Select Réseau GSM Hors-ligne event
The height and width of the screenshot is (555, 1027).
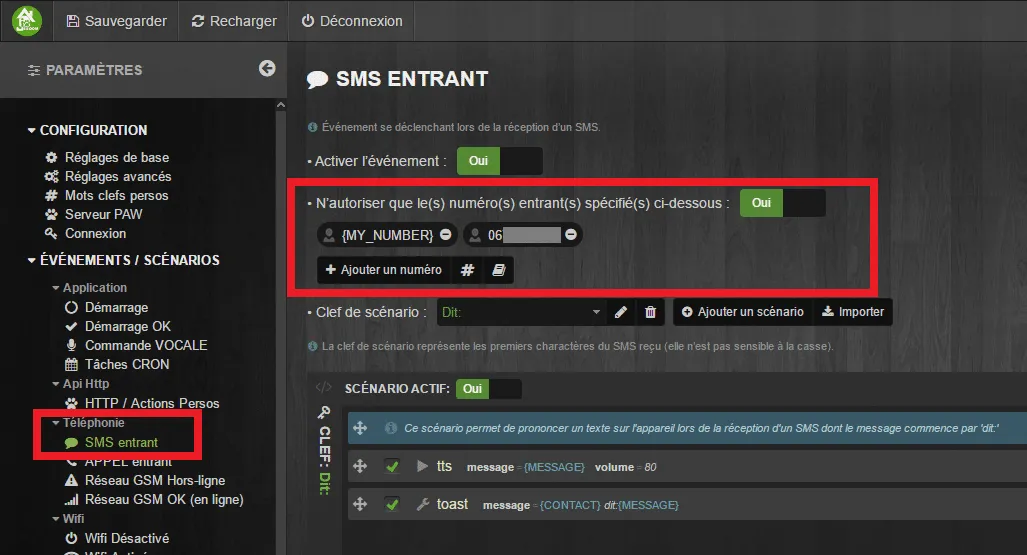click(145, 480)
